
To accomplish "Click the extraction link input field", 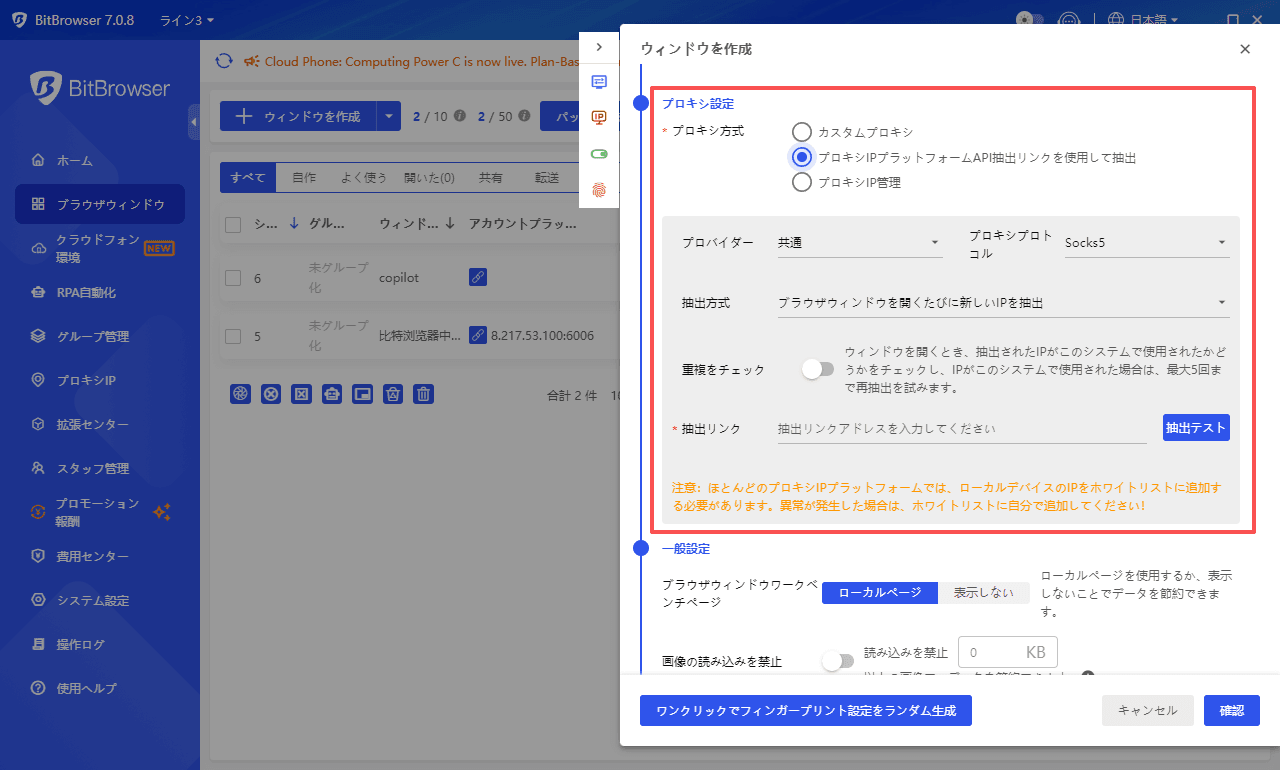I will tap(960, 427).
